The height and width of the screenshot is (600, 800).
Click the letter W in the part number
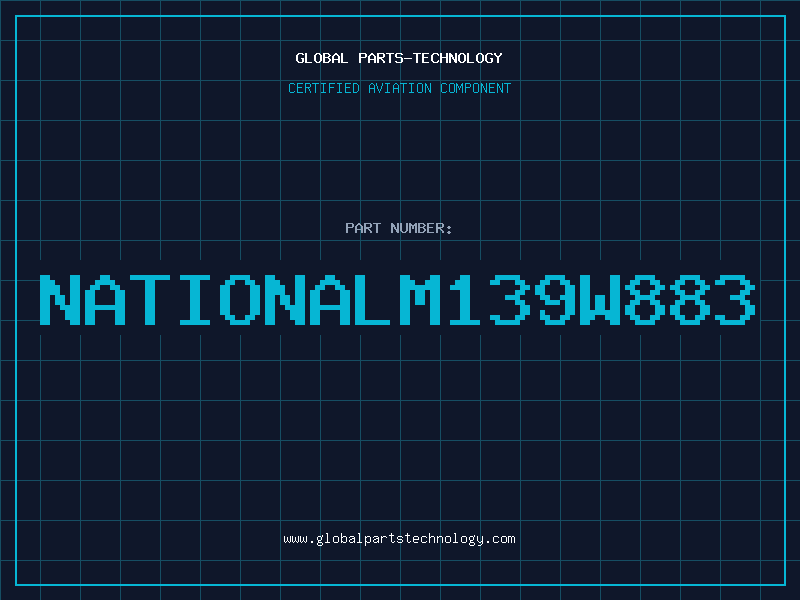[x=599, y=300]
